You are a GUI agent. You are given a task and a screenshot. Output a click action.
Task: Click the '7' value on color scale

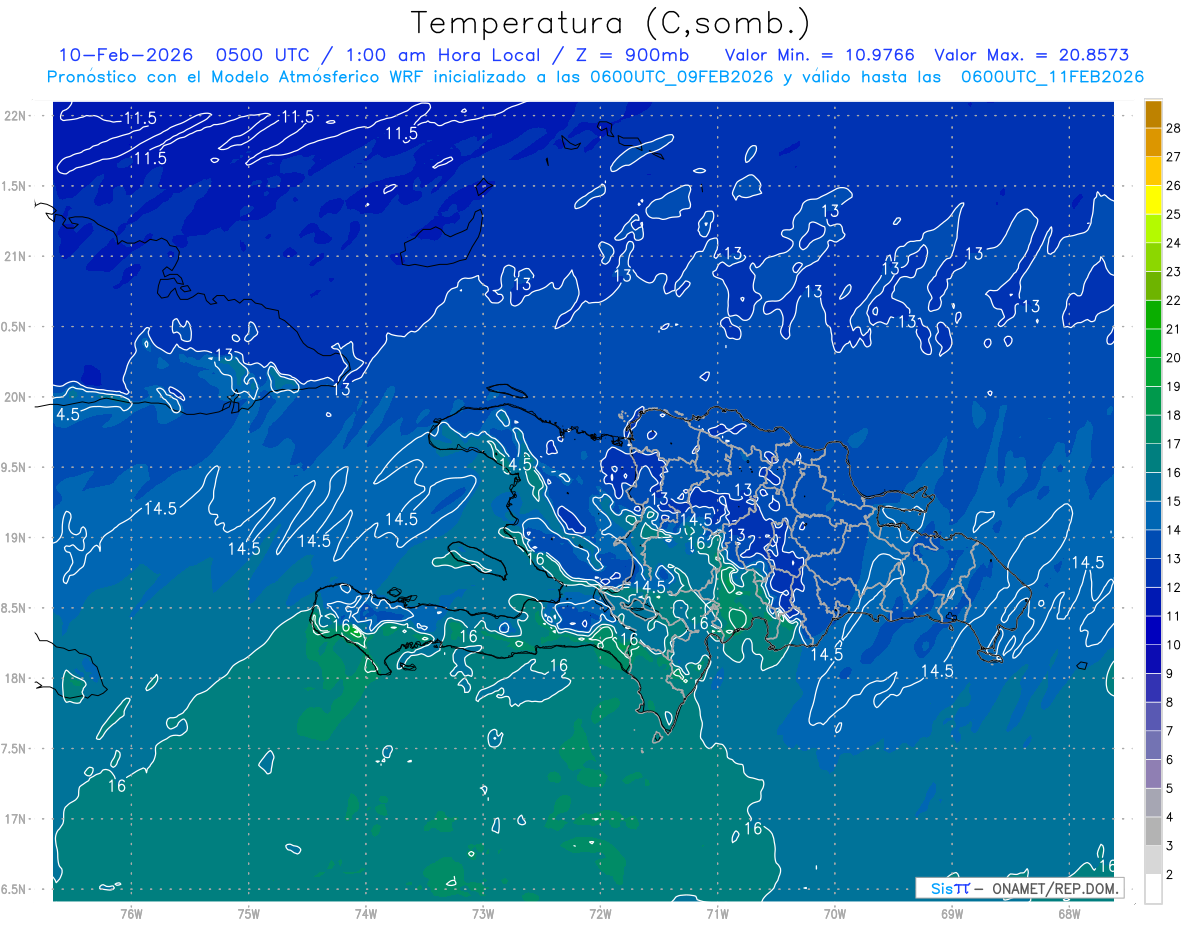[x=1170, y=731]
